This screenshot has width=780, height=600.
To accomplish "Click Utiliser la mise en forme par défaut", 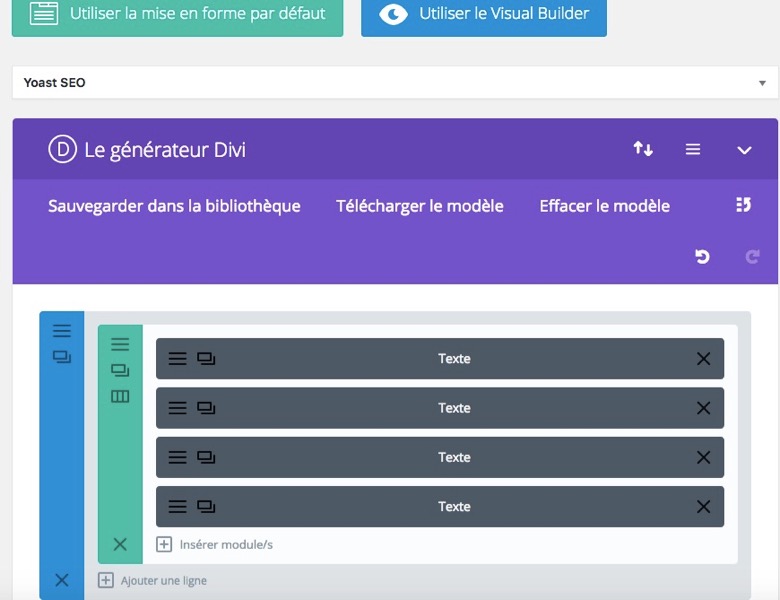I will point(178,16).
